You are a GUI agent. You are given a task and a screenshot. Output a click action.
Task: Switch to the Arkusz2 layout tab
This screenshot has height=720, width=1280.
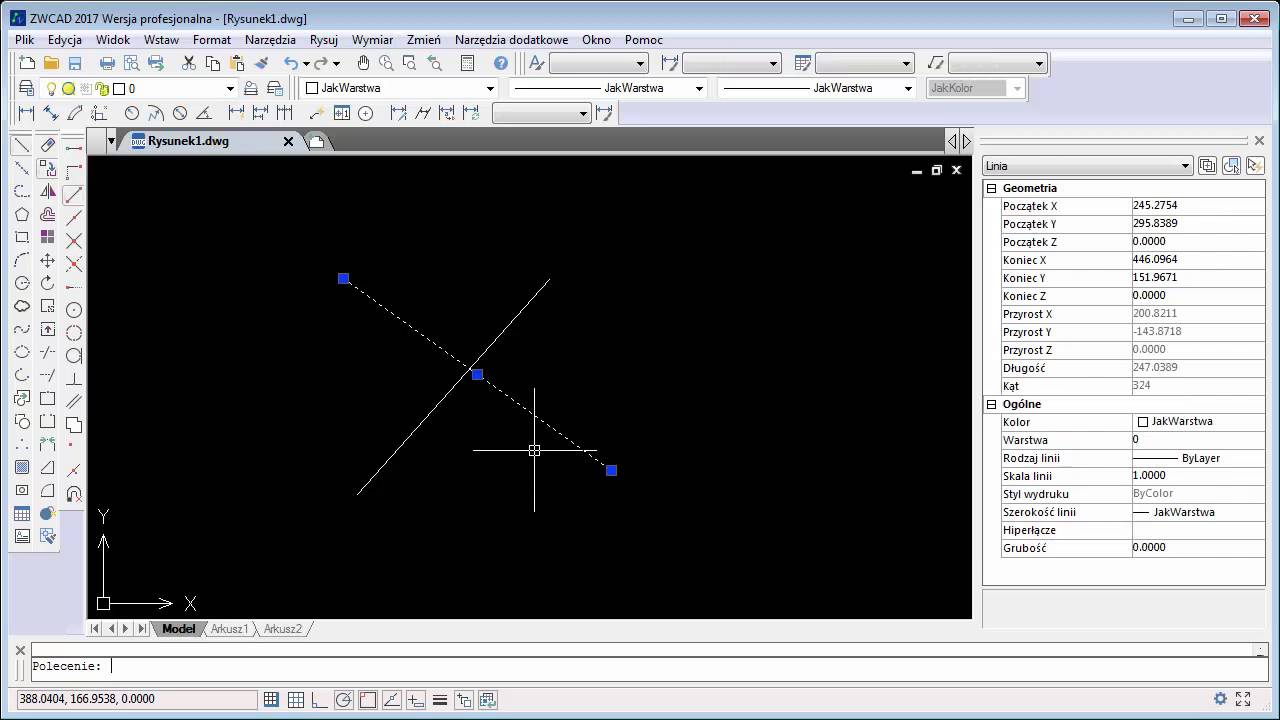[283, 629]
